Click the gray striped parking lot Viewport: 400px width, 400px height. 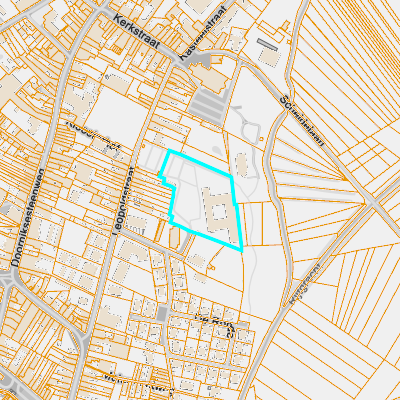click(x=208, y=105)
